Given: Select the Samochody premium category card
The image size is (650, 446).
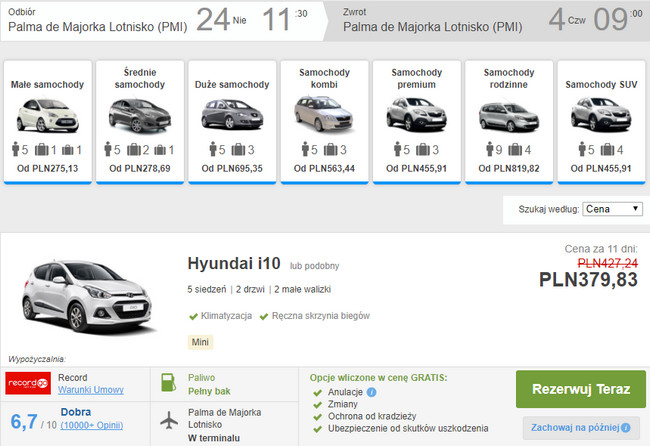Looking at the screenshot, I should point(417,121).
